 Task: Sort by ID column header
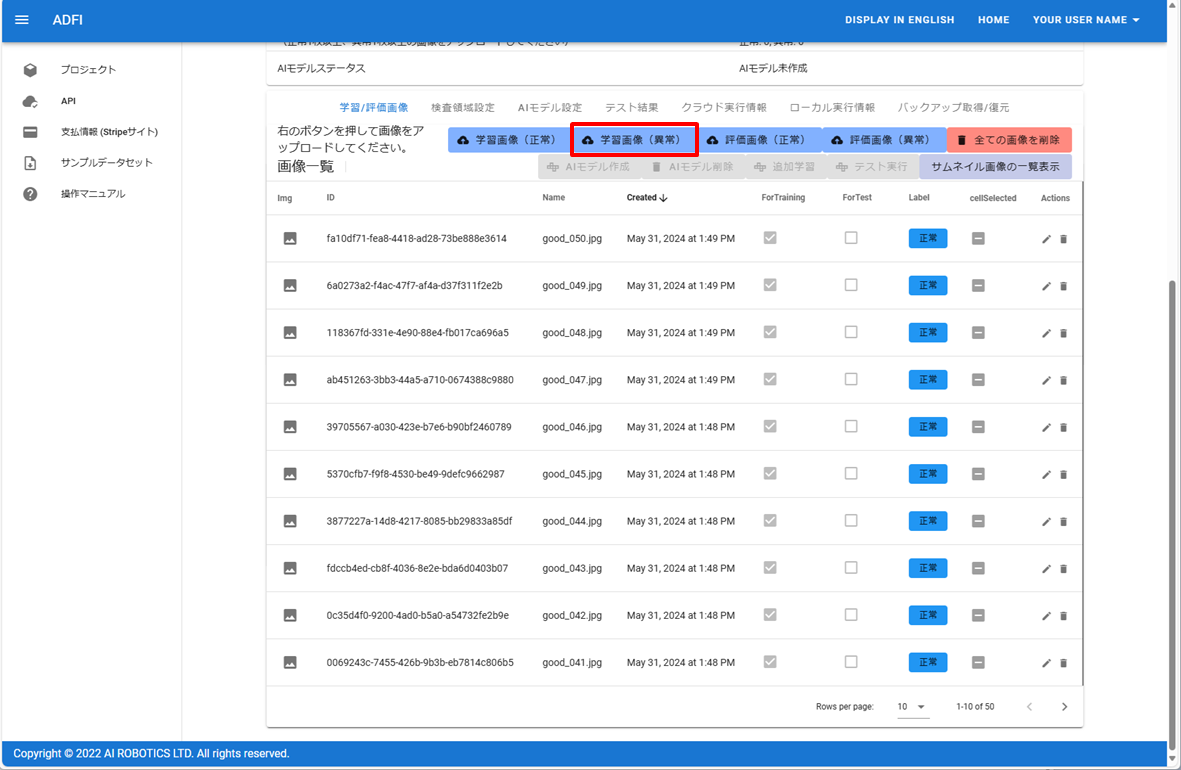coord(331,197)
